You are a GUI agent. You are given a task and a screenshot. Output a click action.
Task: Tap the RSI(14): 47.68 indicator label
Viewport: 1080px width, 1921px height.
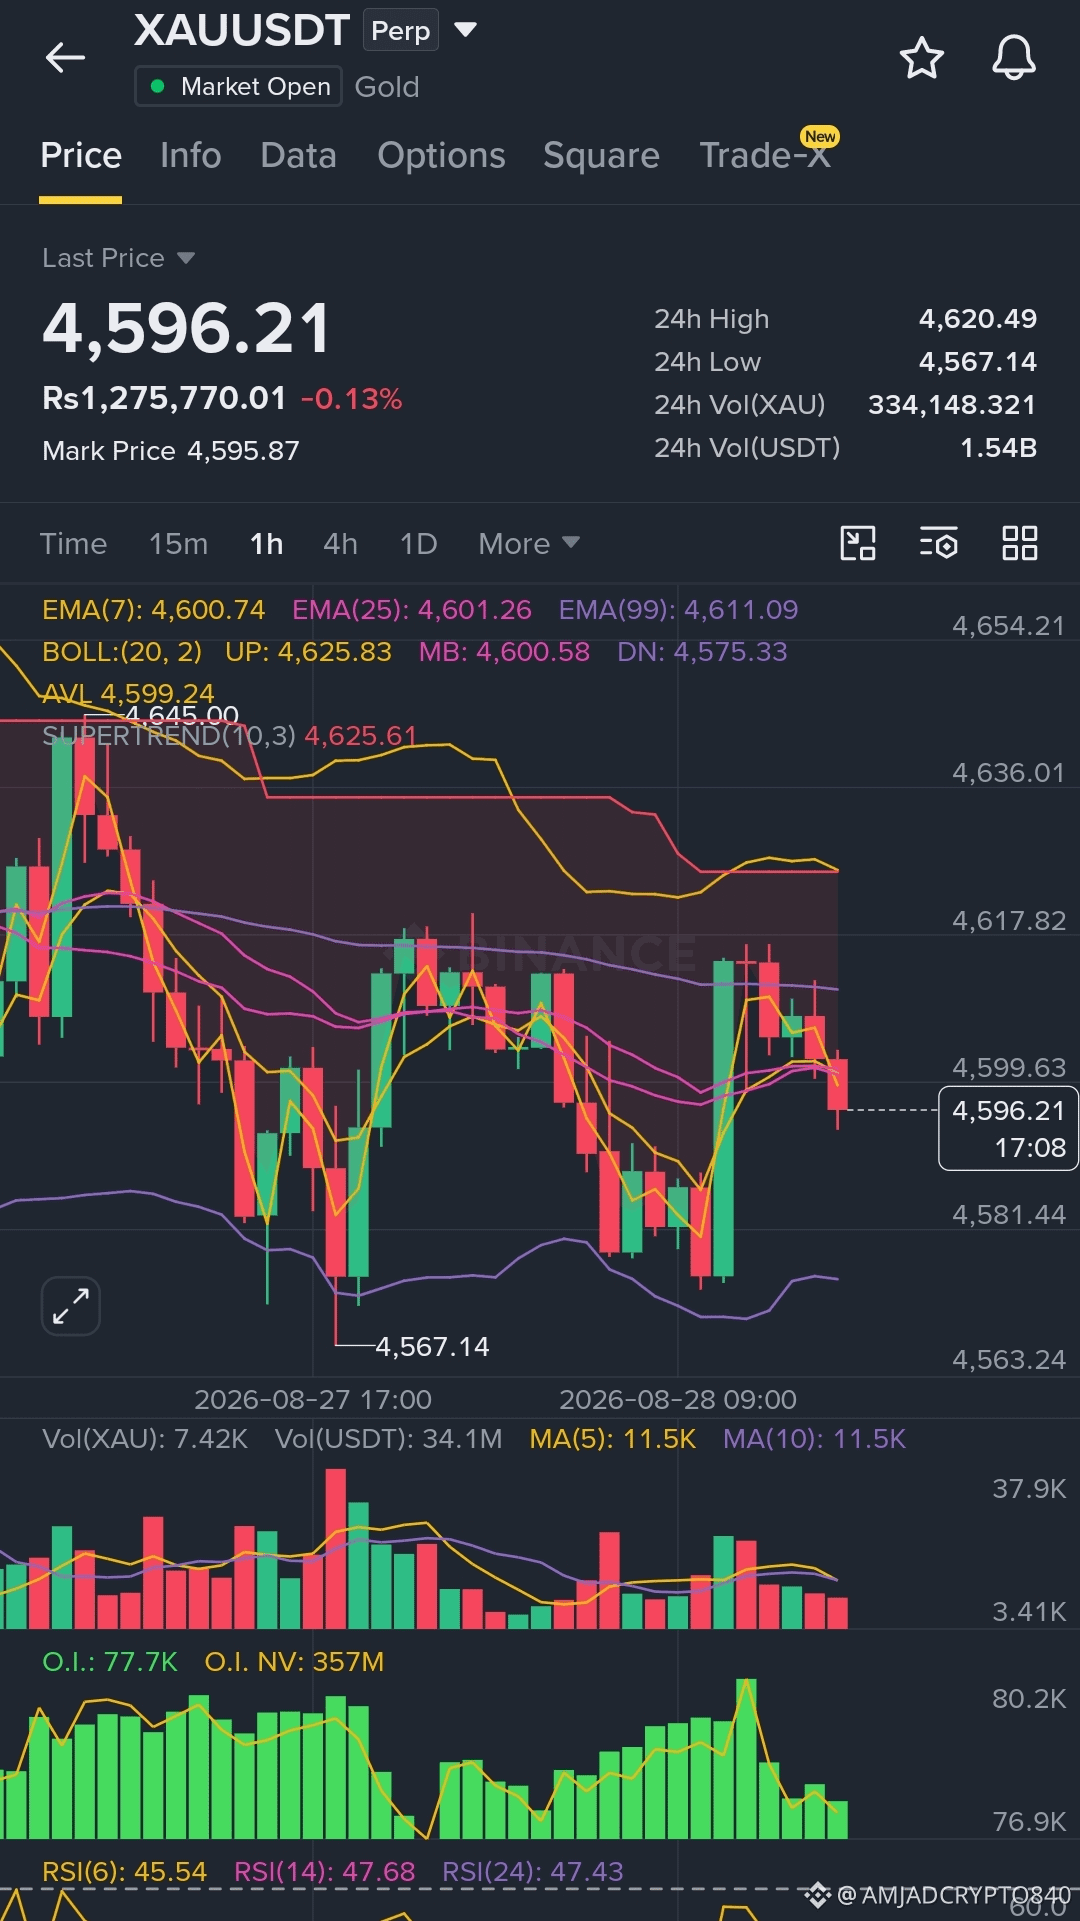pyautogui.click(x=324, y=1872)
